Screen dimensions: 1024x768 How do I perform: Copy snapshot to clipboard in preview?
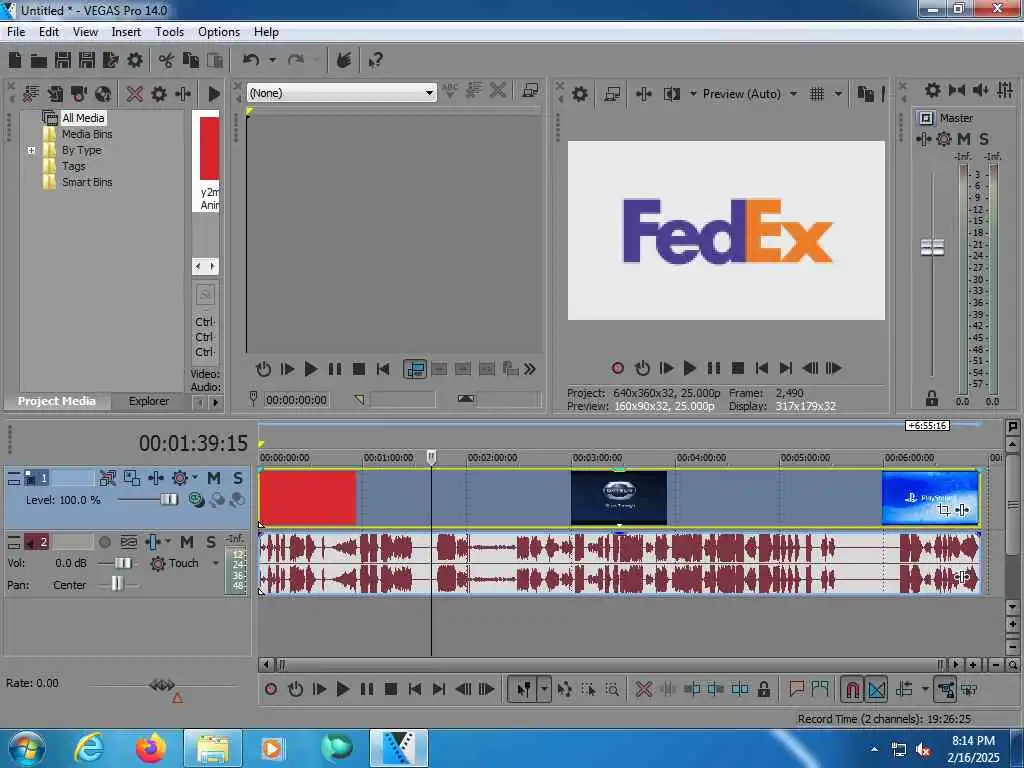pos(865,94)
